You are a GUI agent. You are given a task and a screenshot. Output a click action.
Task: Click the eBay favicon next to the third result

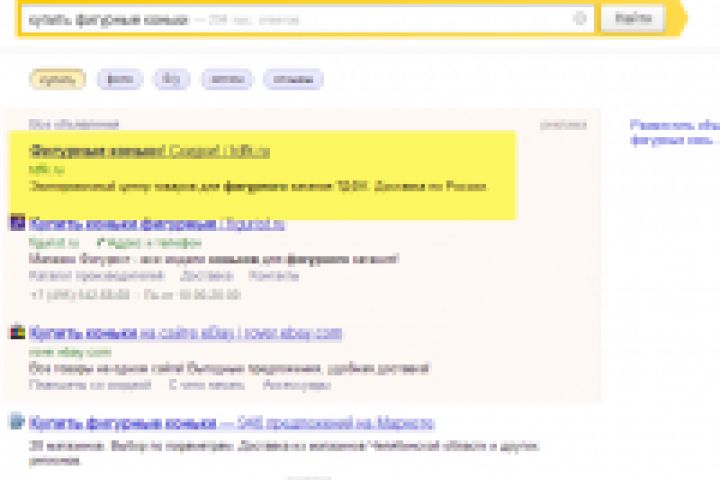17,332
